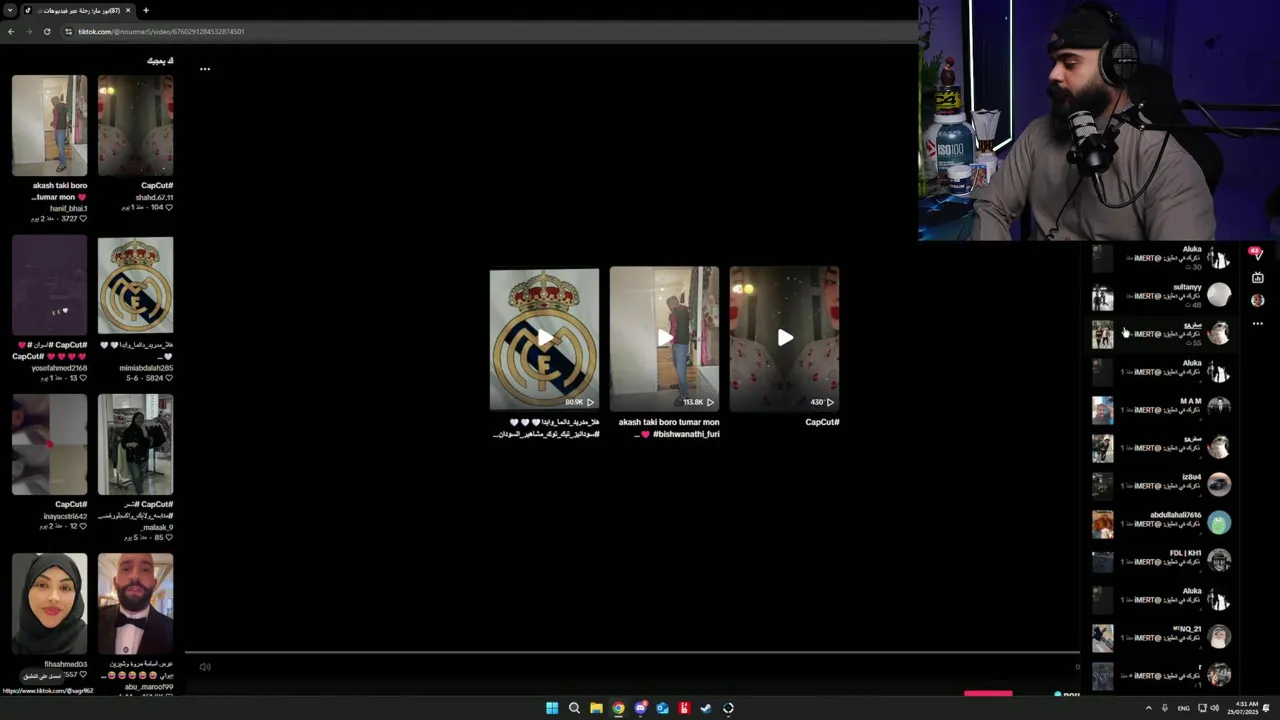
Task: Click ENG language indicator in tray
Action: 1184,708
